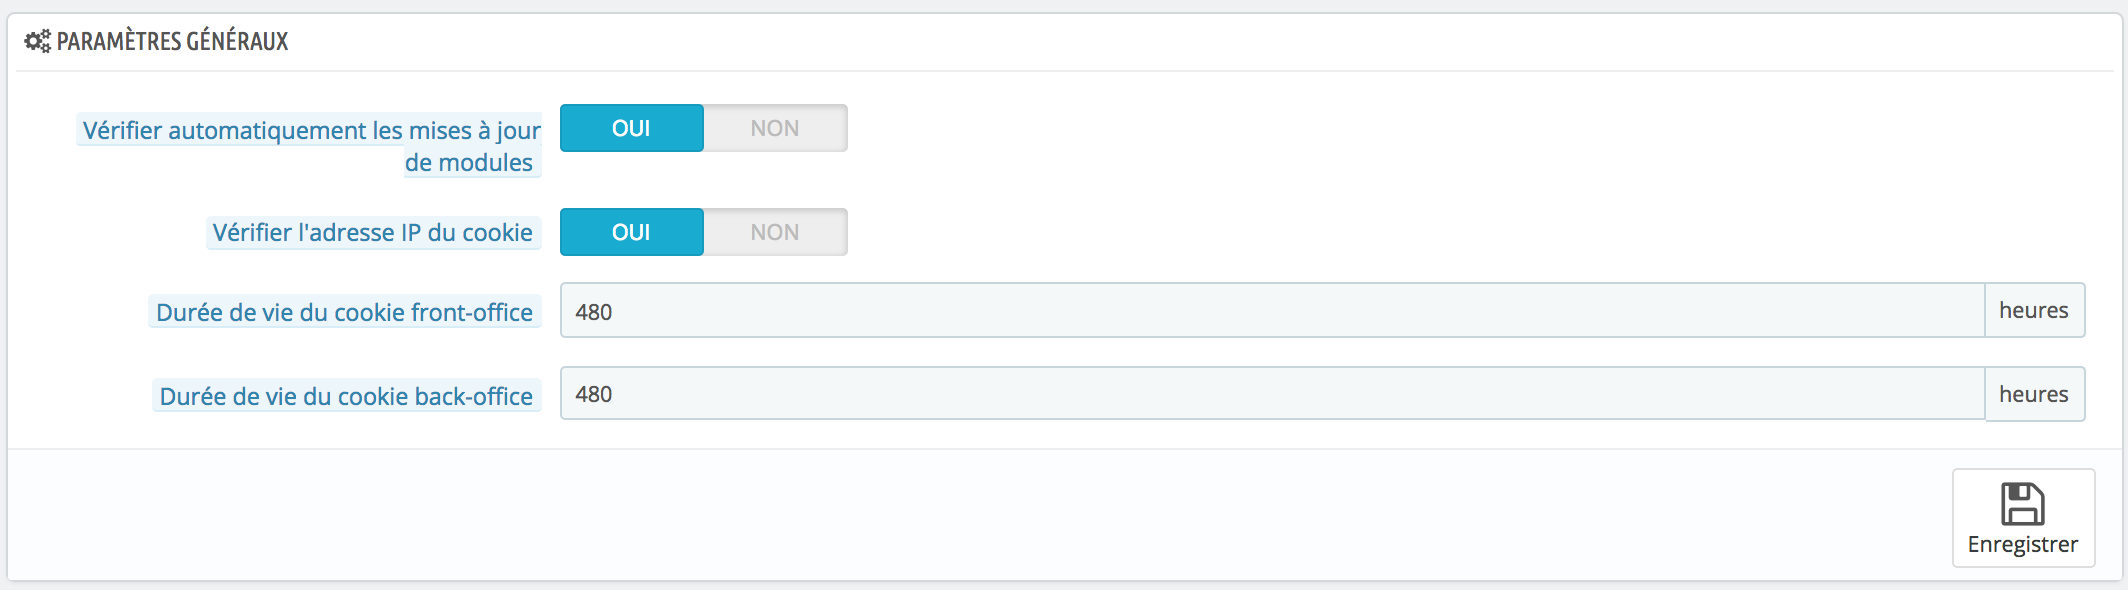Set cookie IP address check to OUI
Screen dimensions: 2128x590
click(632, 232)
